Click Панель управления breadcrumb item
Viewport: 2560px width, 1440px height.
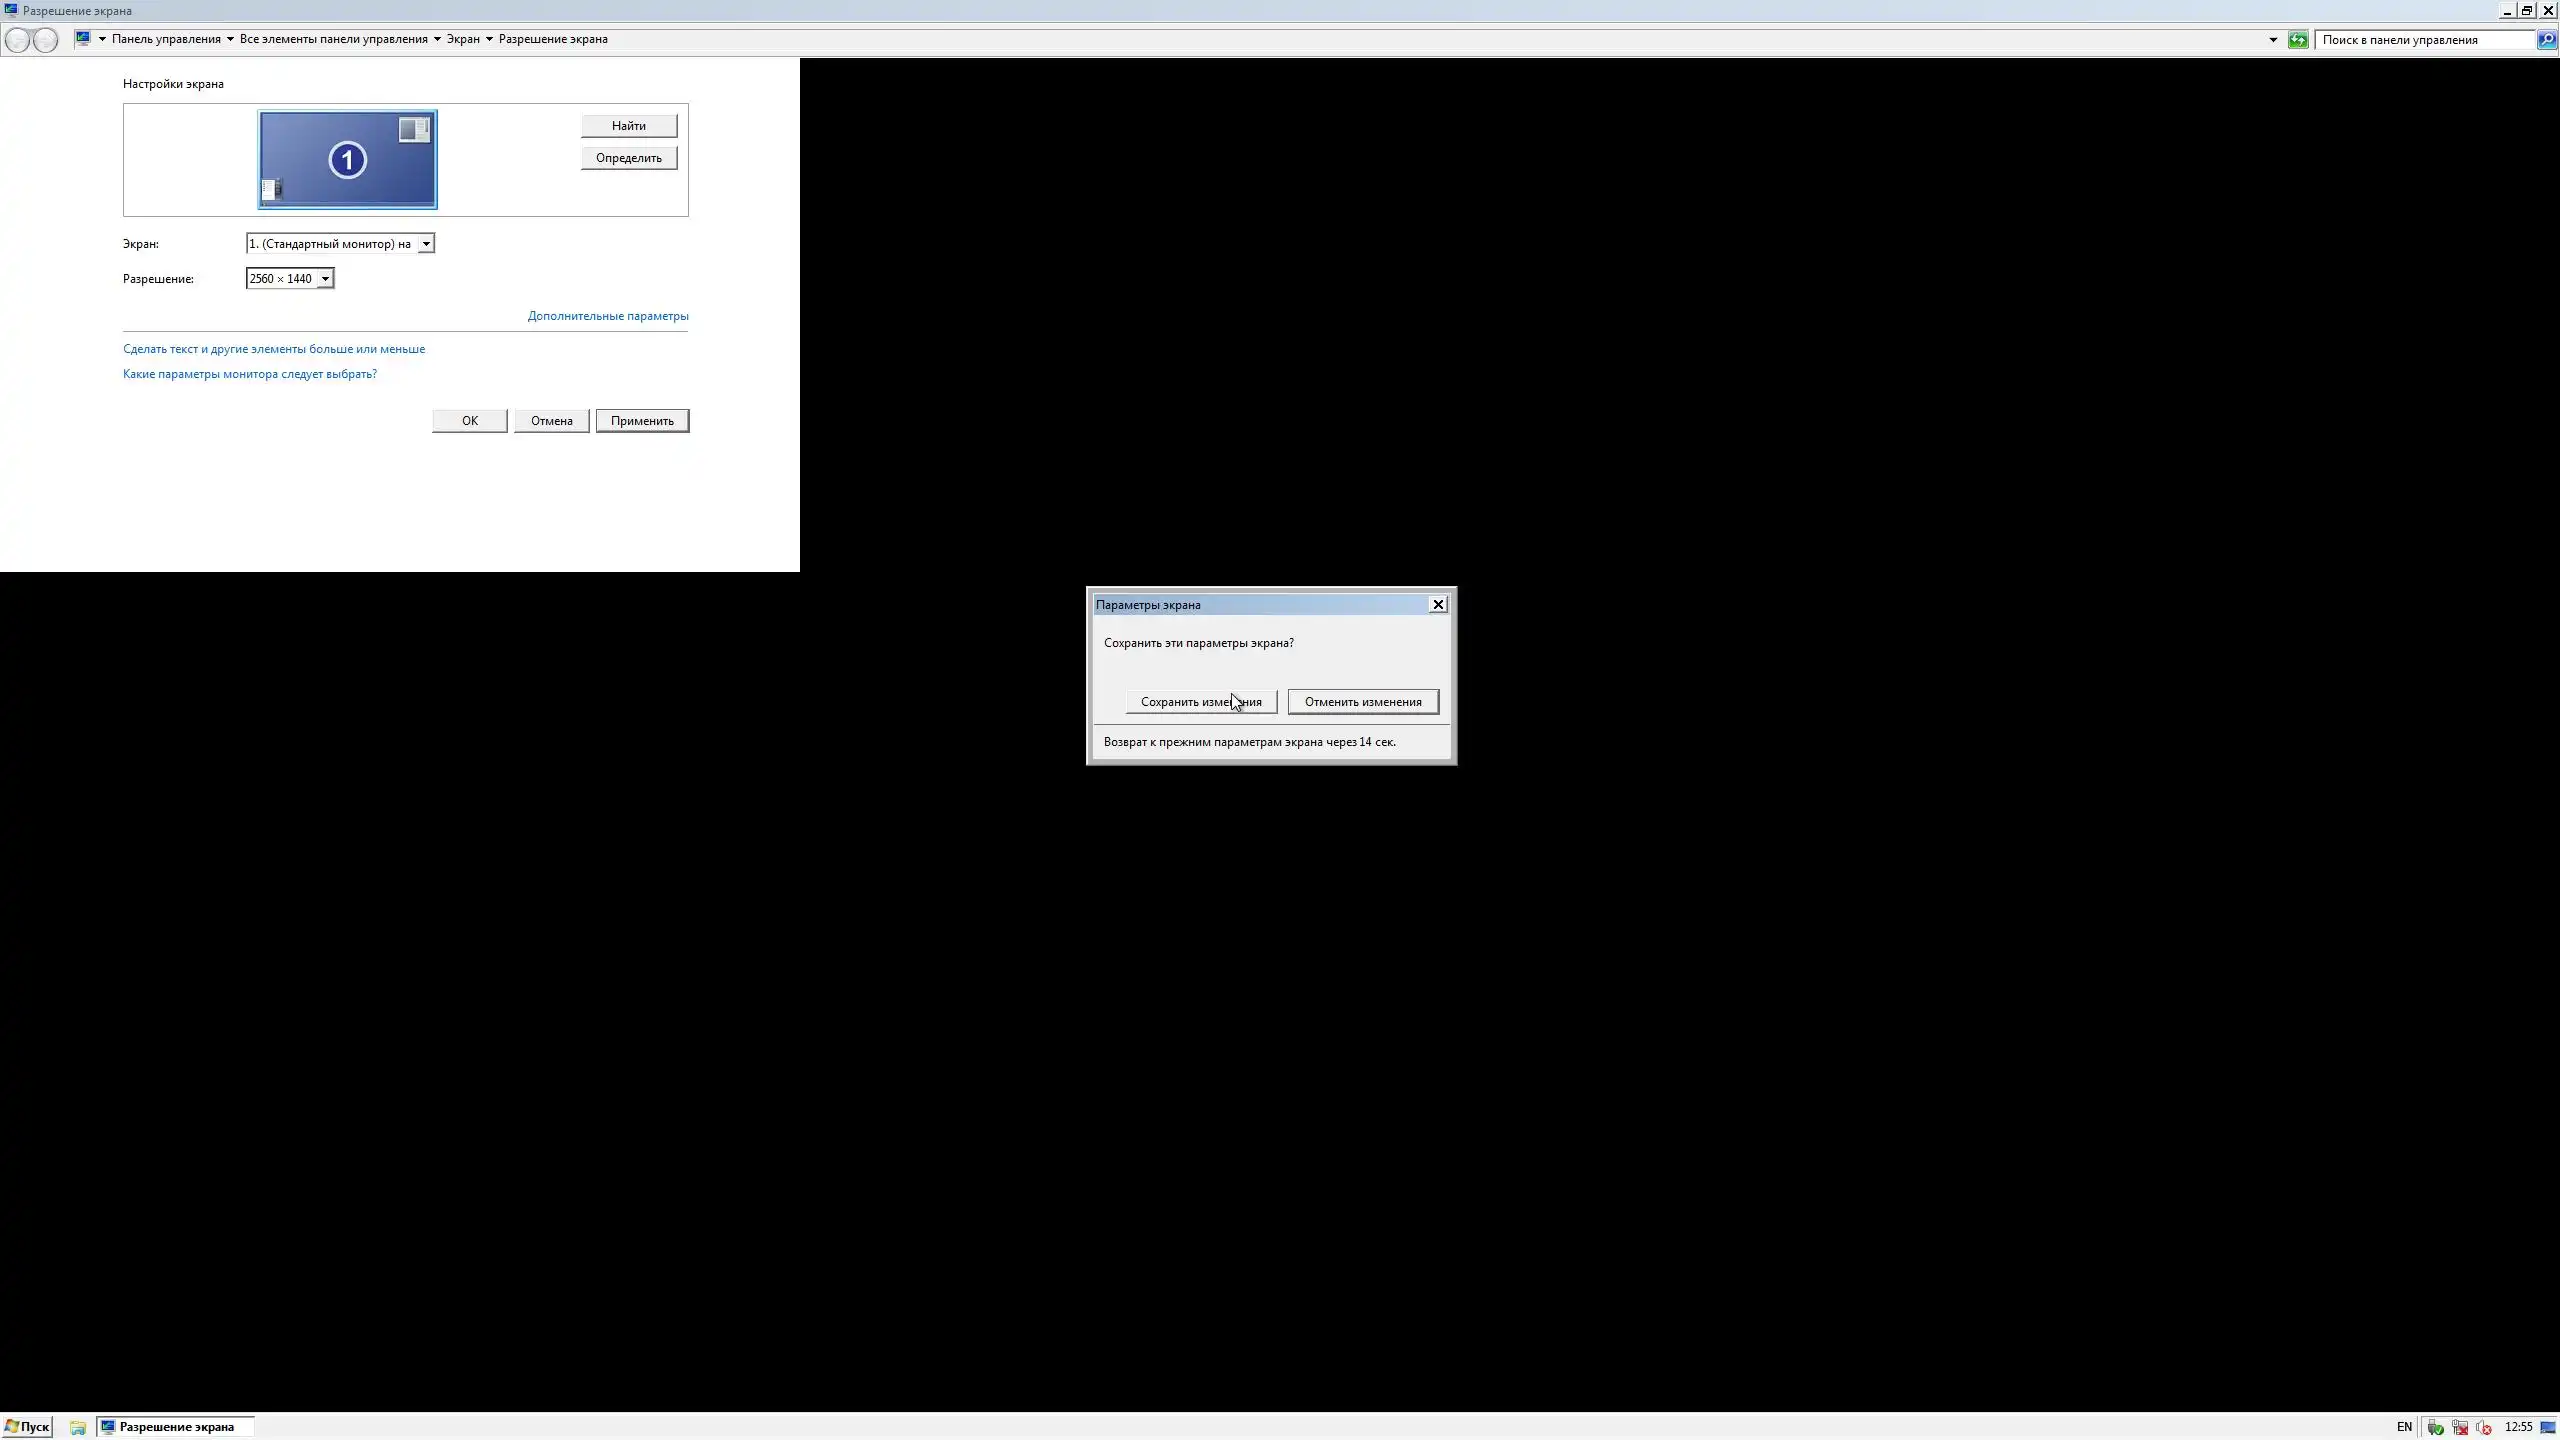coord(166,39)
